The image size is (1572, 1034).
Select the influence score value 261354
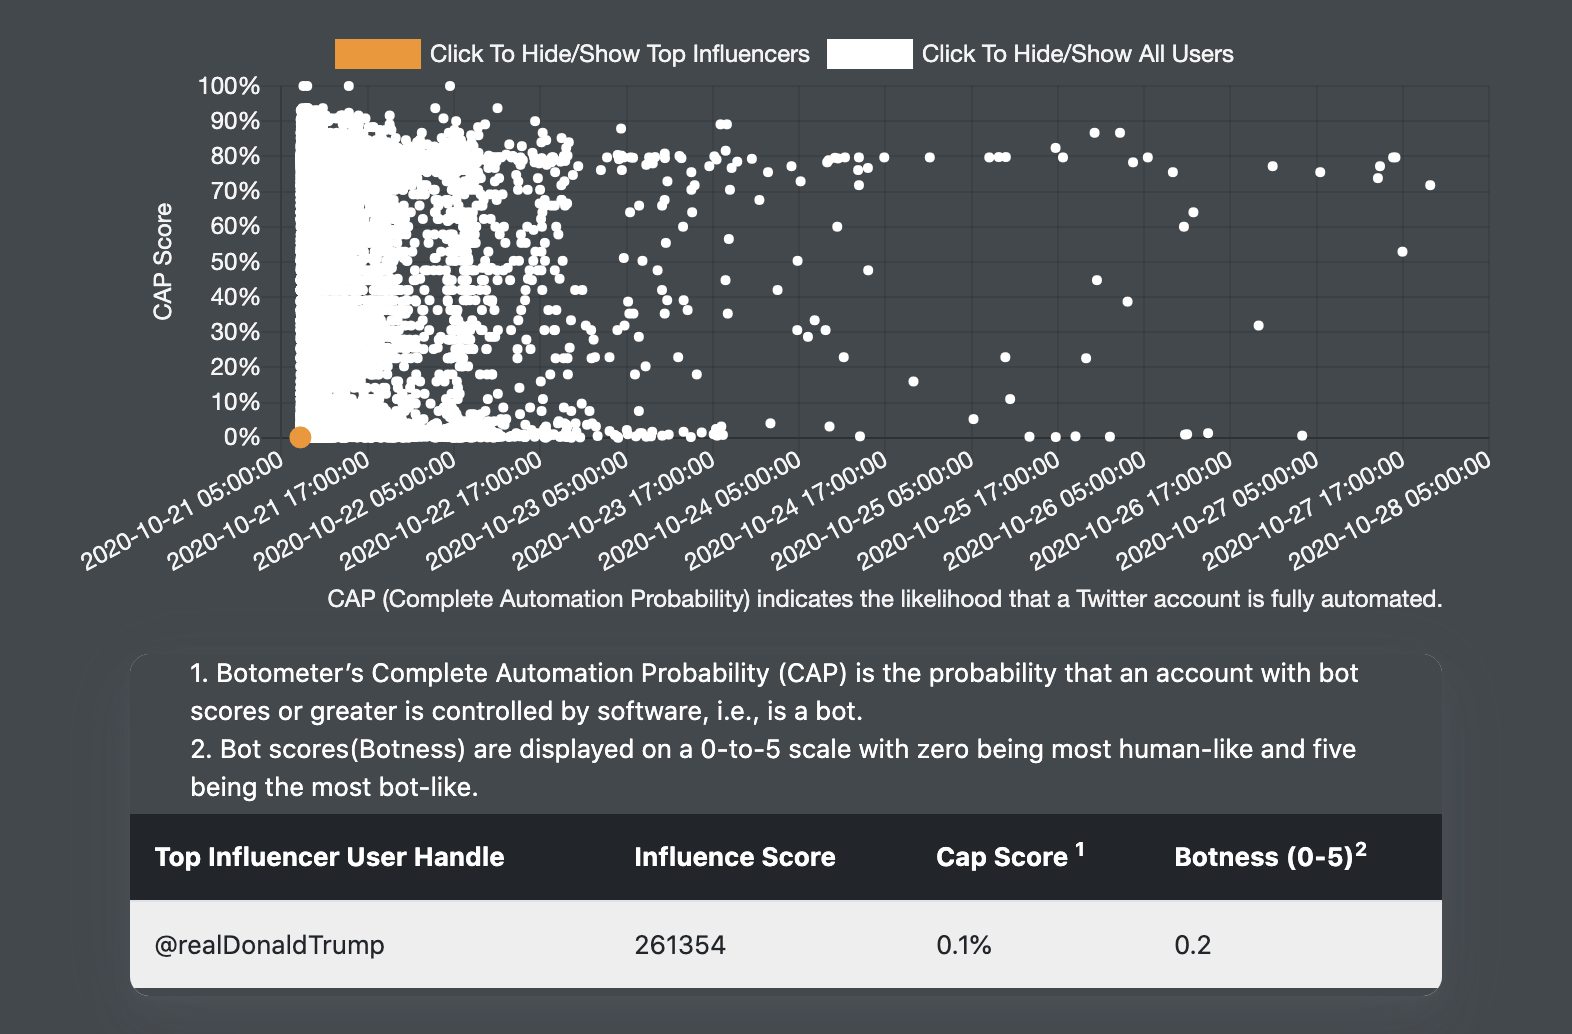pos(680,945)
